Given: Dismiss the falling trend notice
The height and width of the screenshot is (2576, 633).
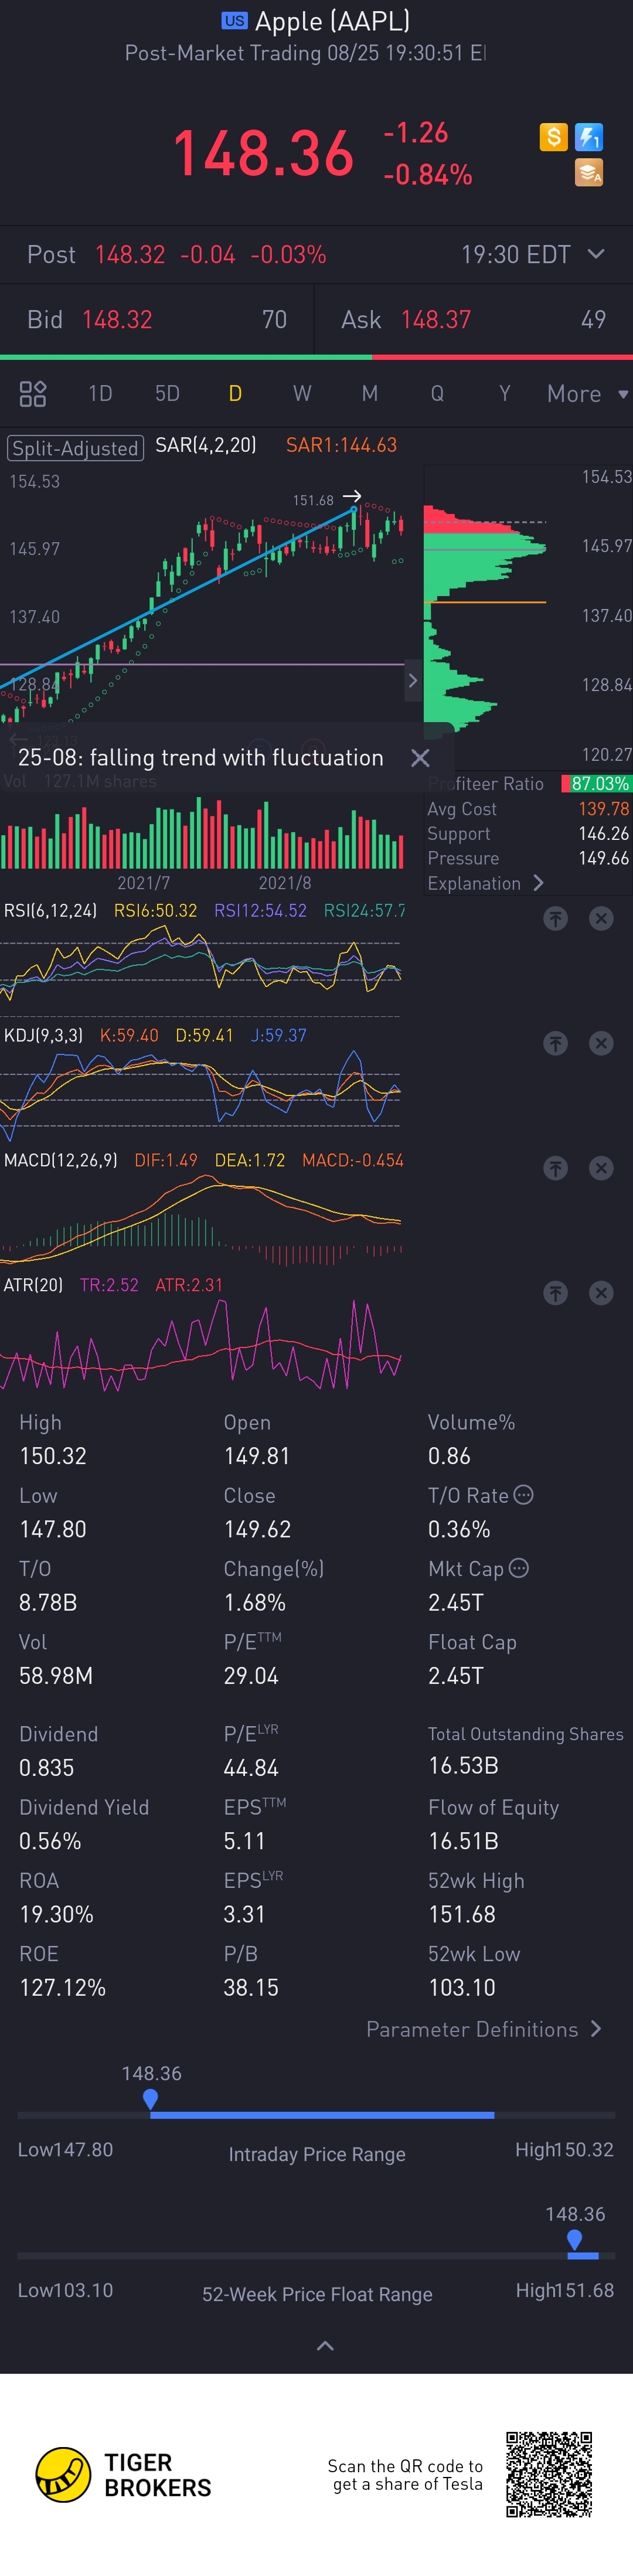Looking at the screenshot, I should click(x=420, y=758).
